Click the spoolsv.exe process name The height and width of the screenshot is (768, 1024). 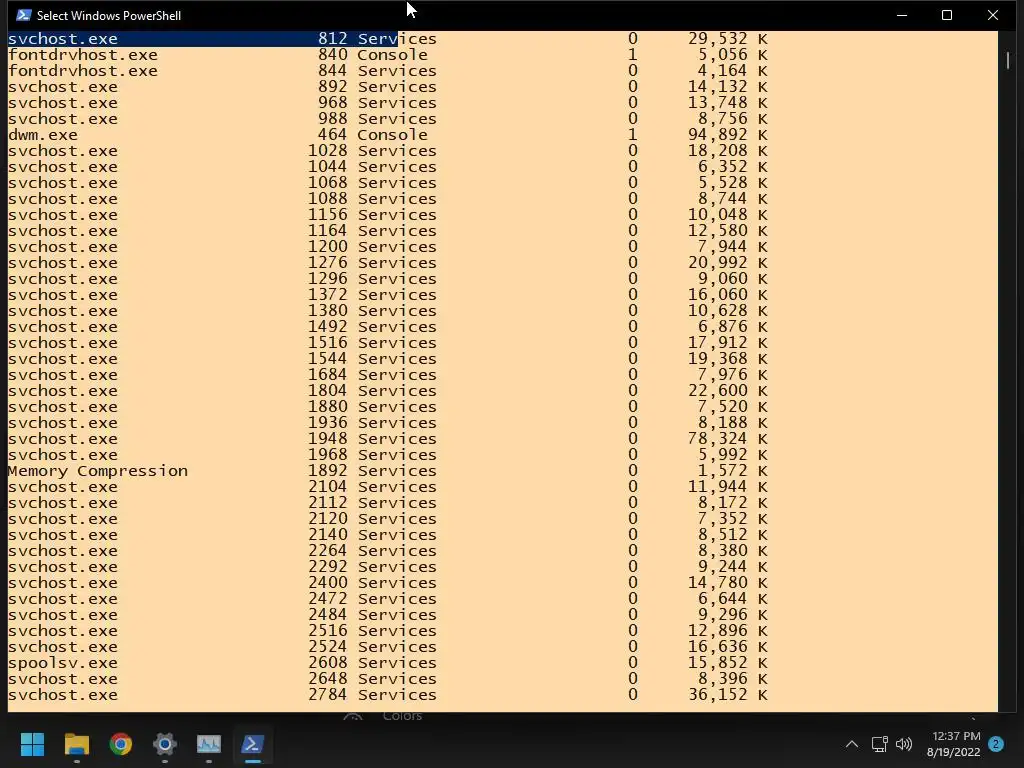(x=63, y=663)
